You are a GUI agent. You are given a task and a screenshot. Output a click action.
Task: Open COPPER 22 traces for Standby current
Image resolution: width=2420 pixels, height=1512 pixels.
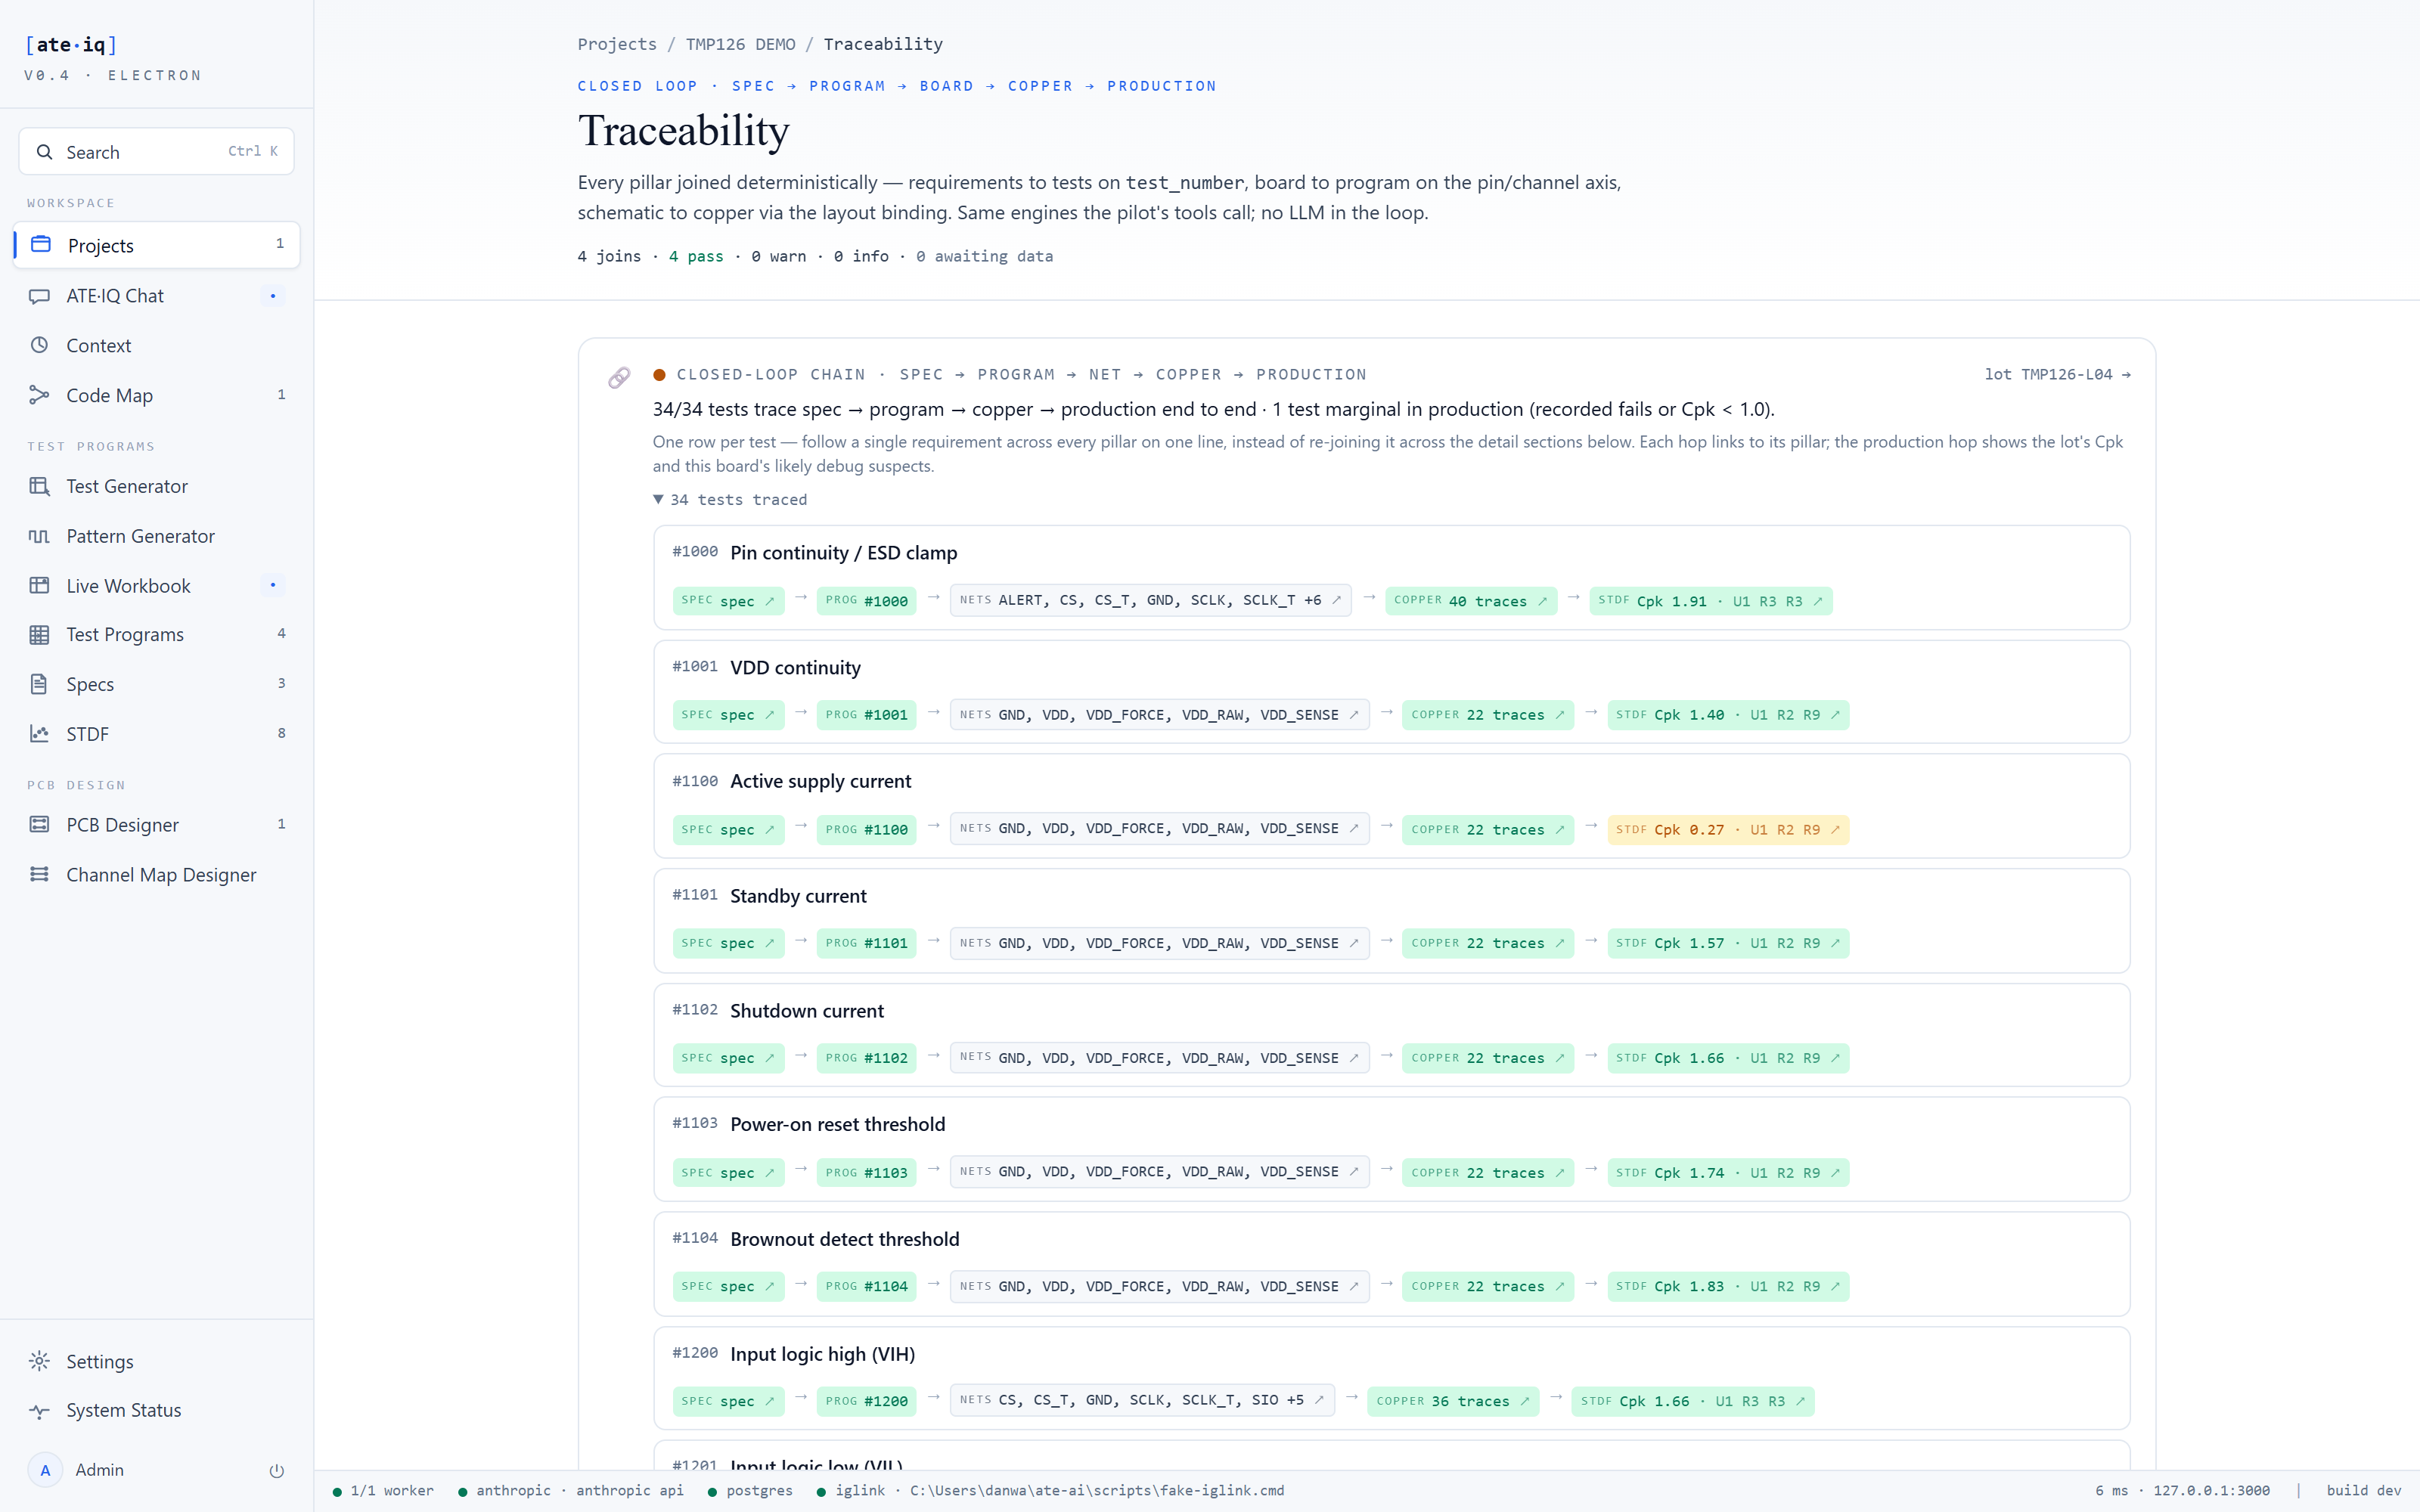(1488, 943)
